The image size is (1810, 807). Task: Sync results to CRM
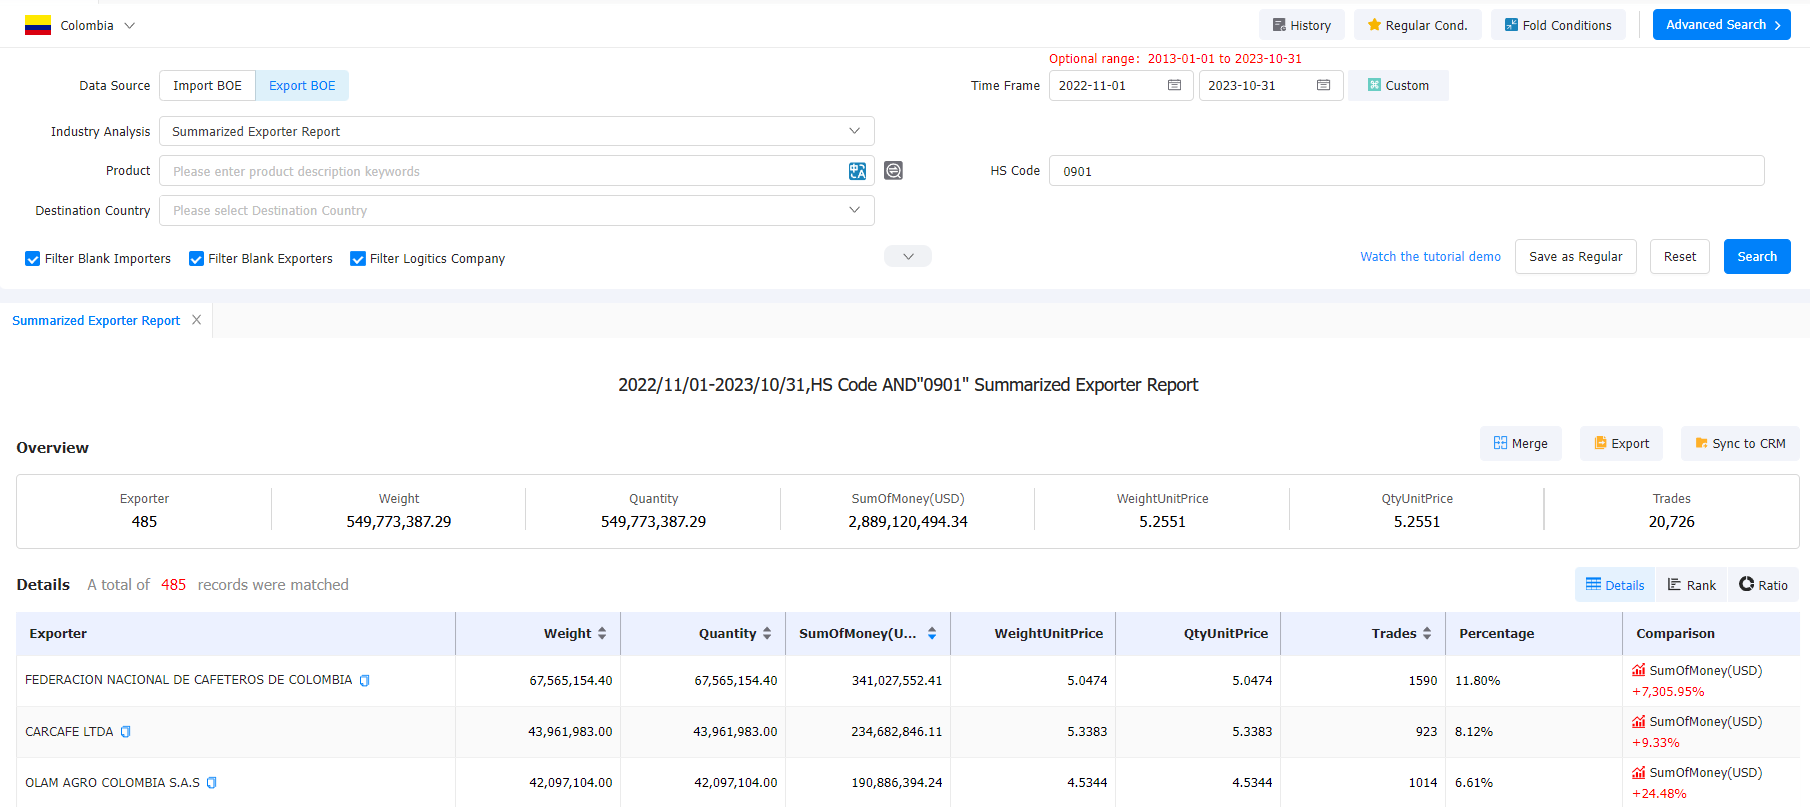point(1740,444)
